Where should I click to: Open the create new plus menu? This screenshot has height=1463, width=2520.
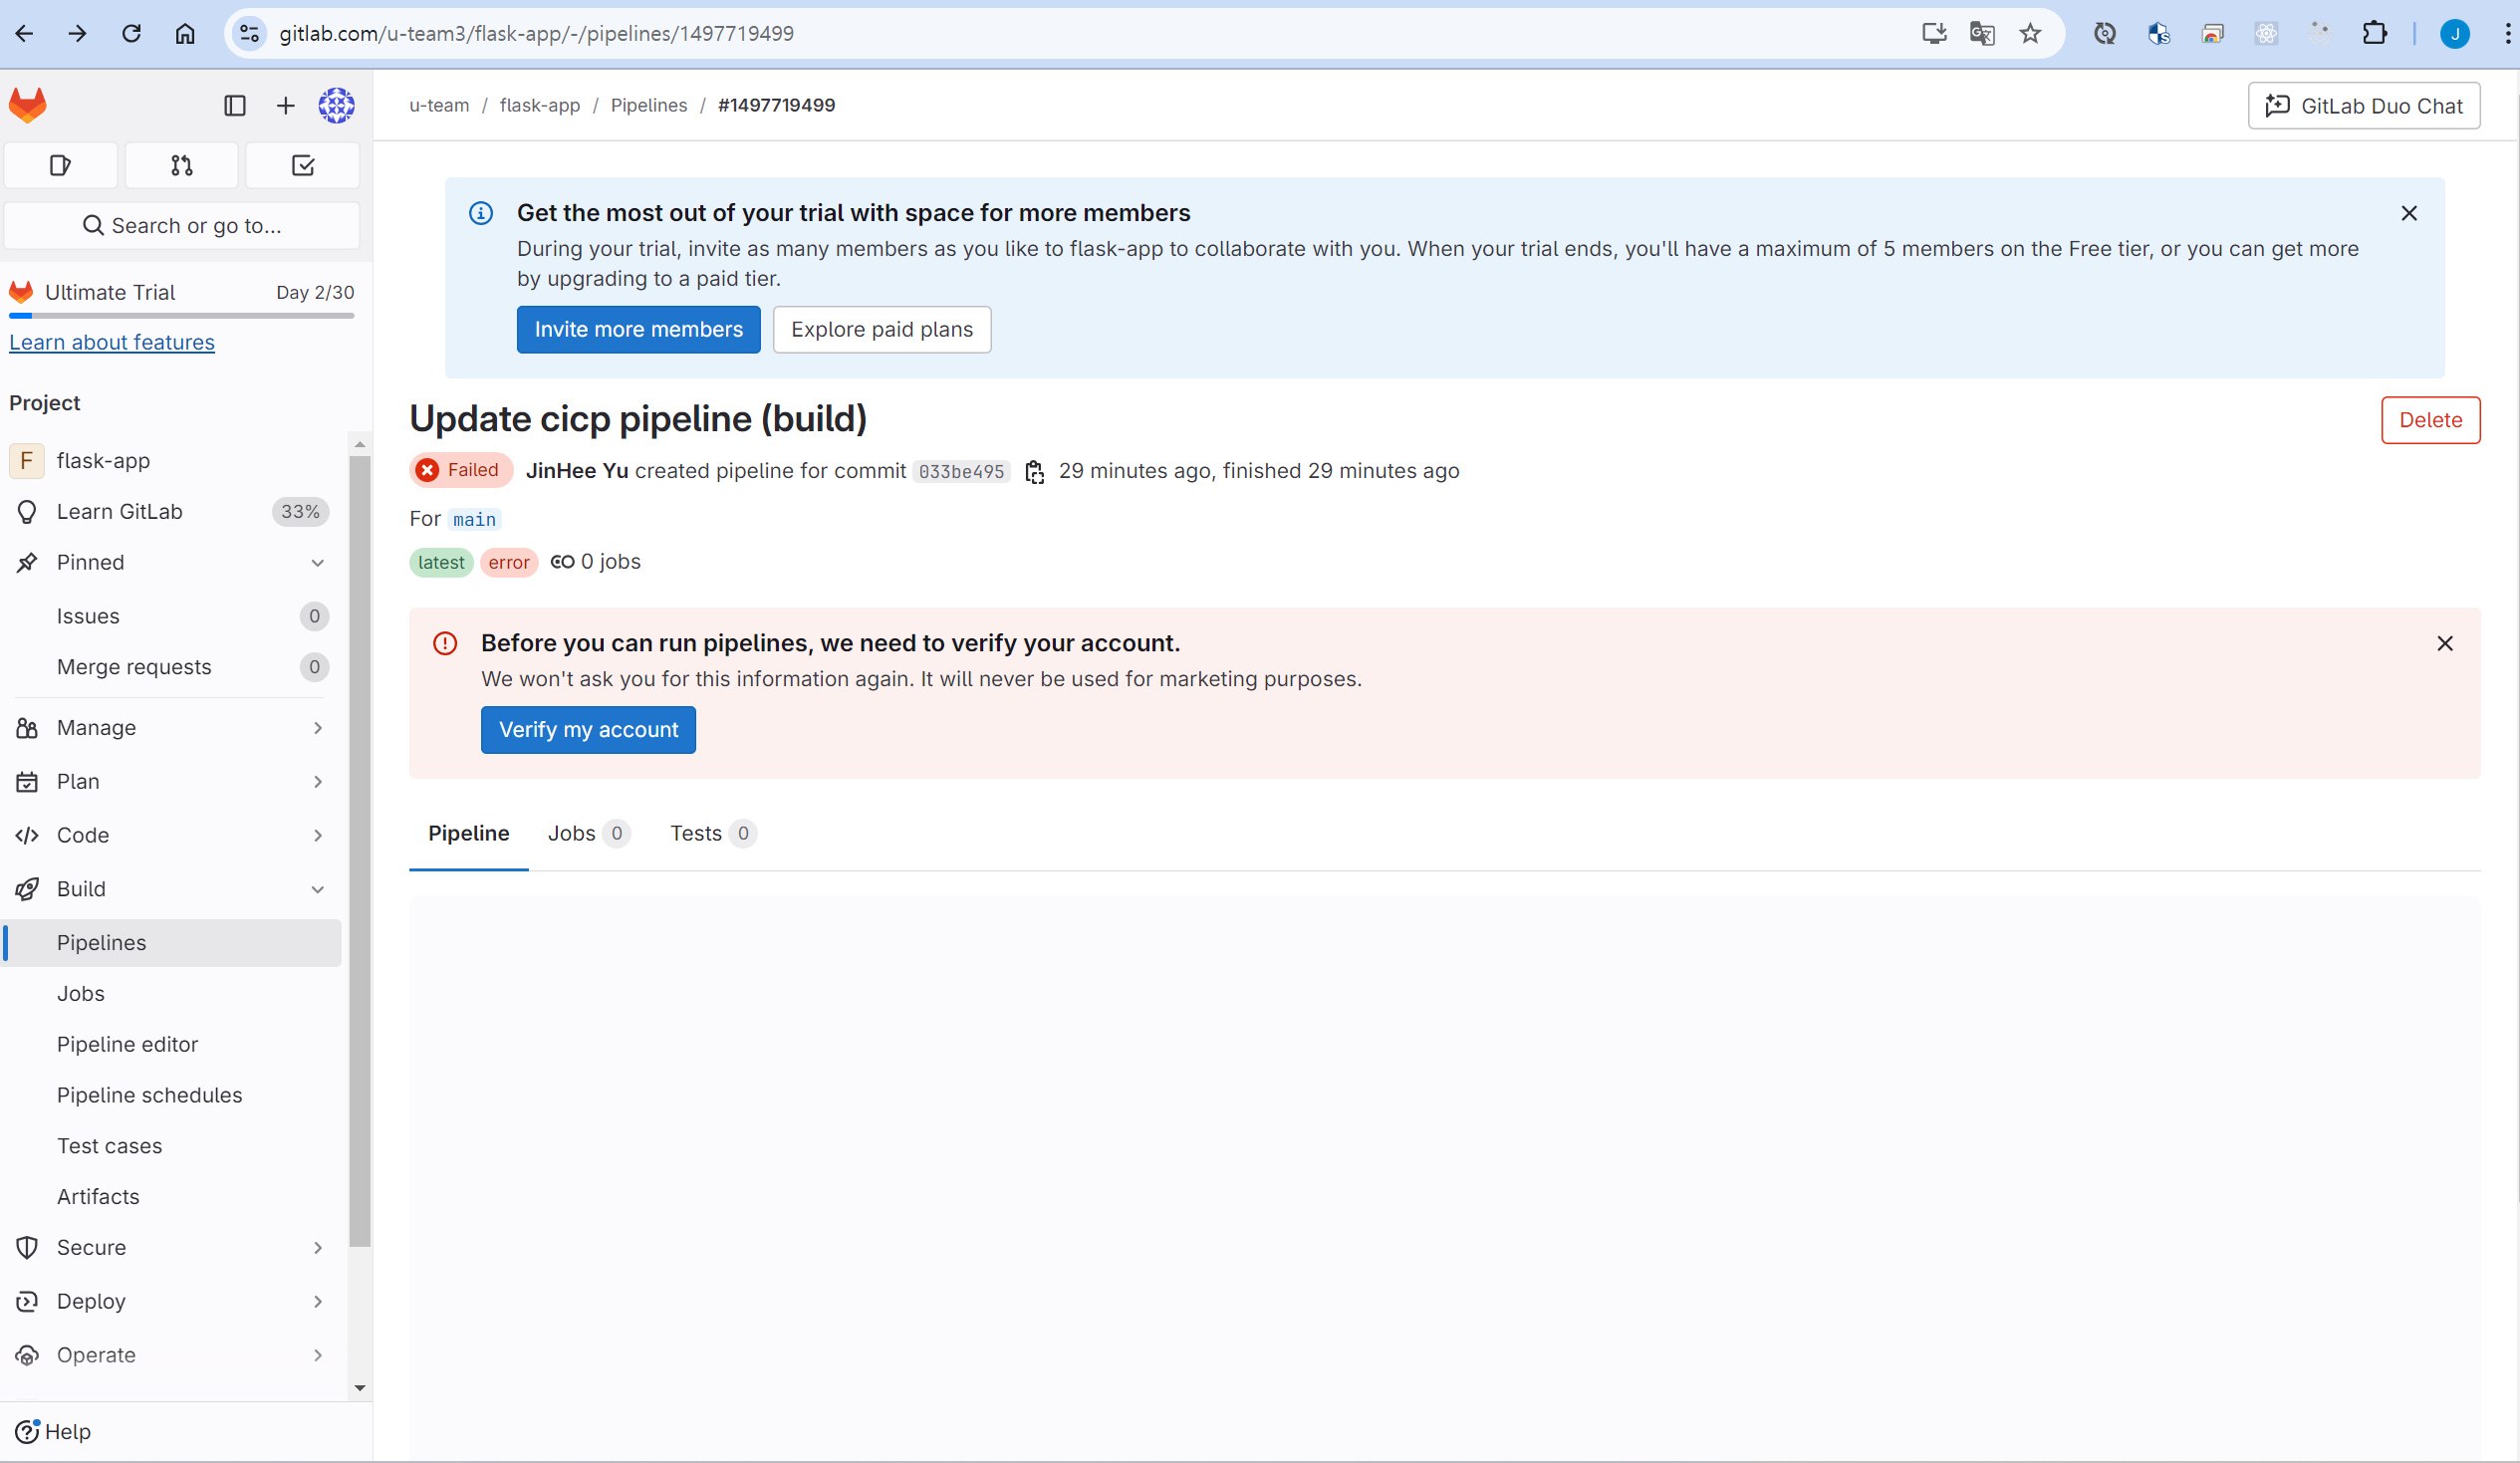[286, 105]
